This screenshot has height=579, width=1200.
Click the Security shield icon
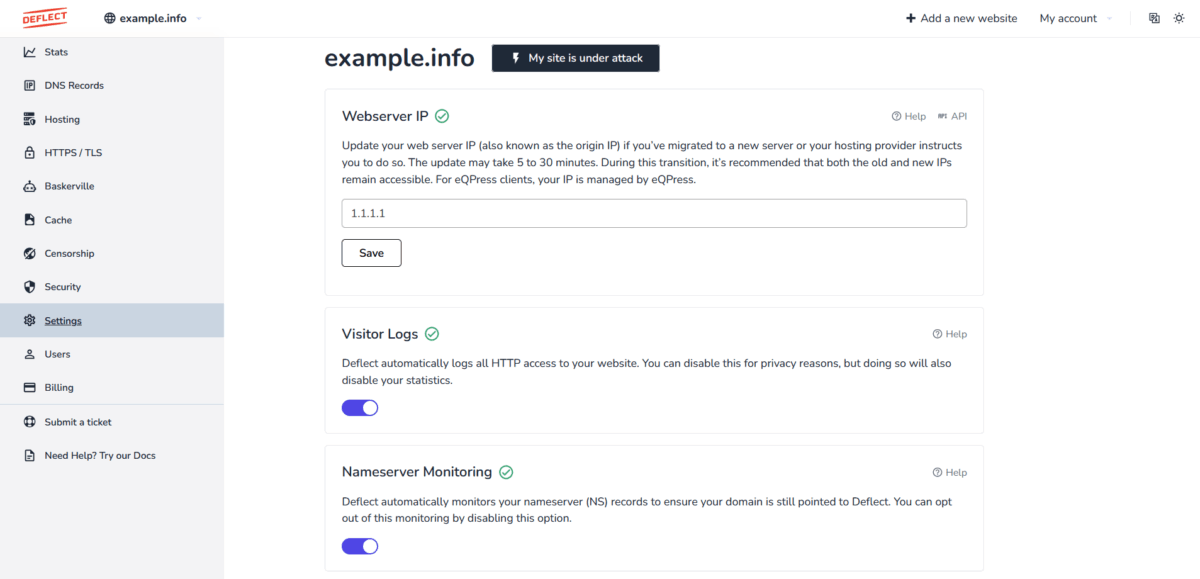(30, 287)
